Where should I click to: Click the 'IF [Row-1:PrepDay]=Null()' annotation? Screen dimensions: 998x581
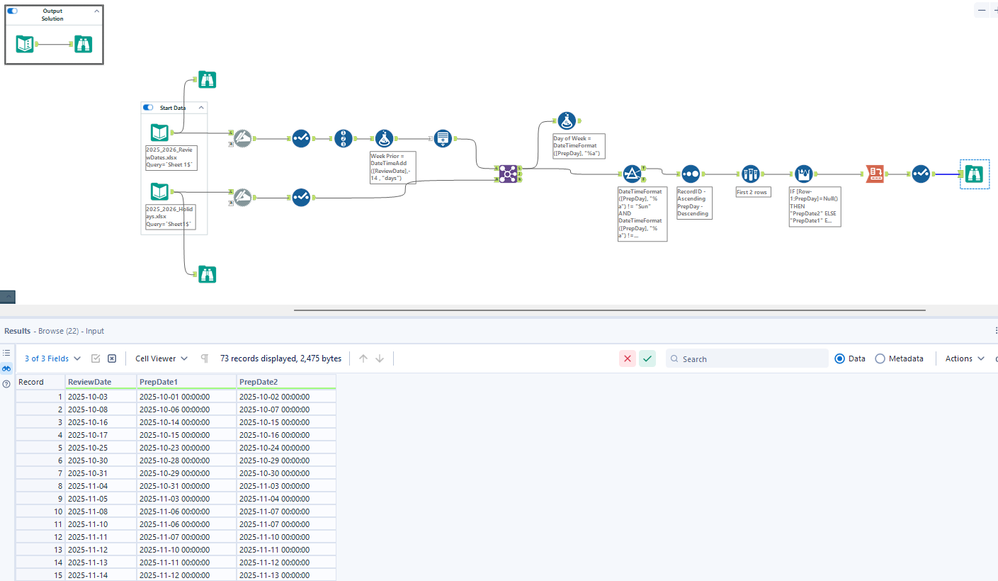pyautogui.click(x=815, y=207)
